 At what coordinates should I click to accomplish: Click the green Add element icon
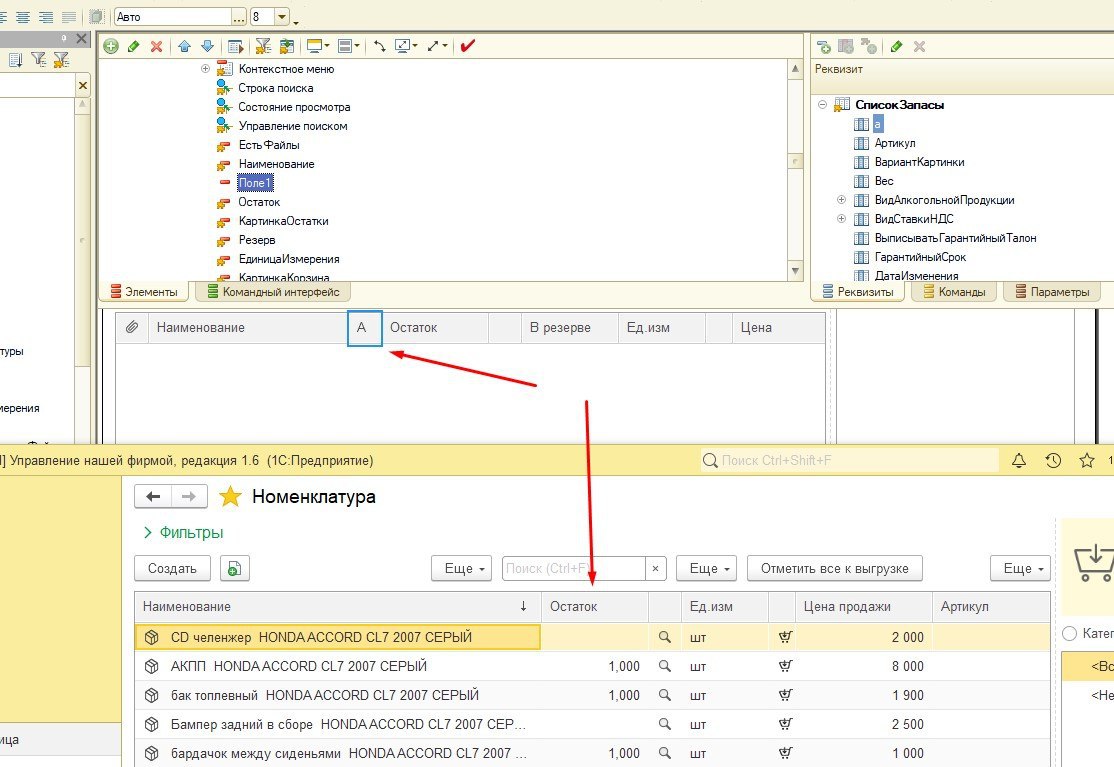[111, 46]
